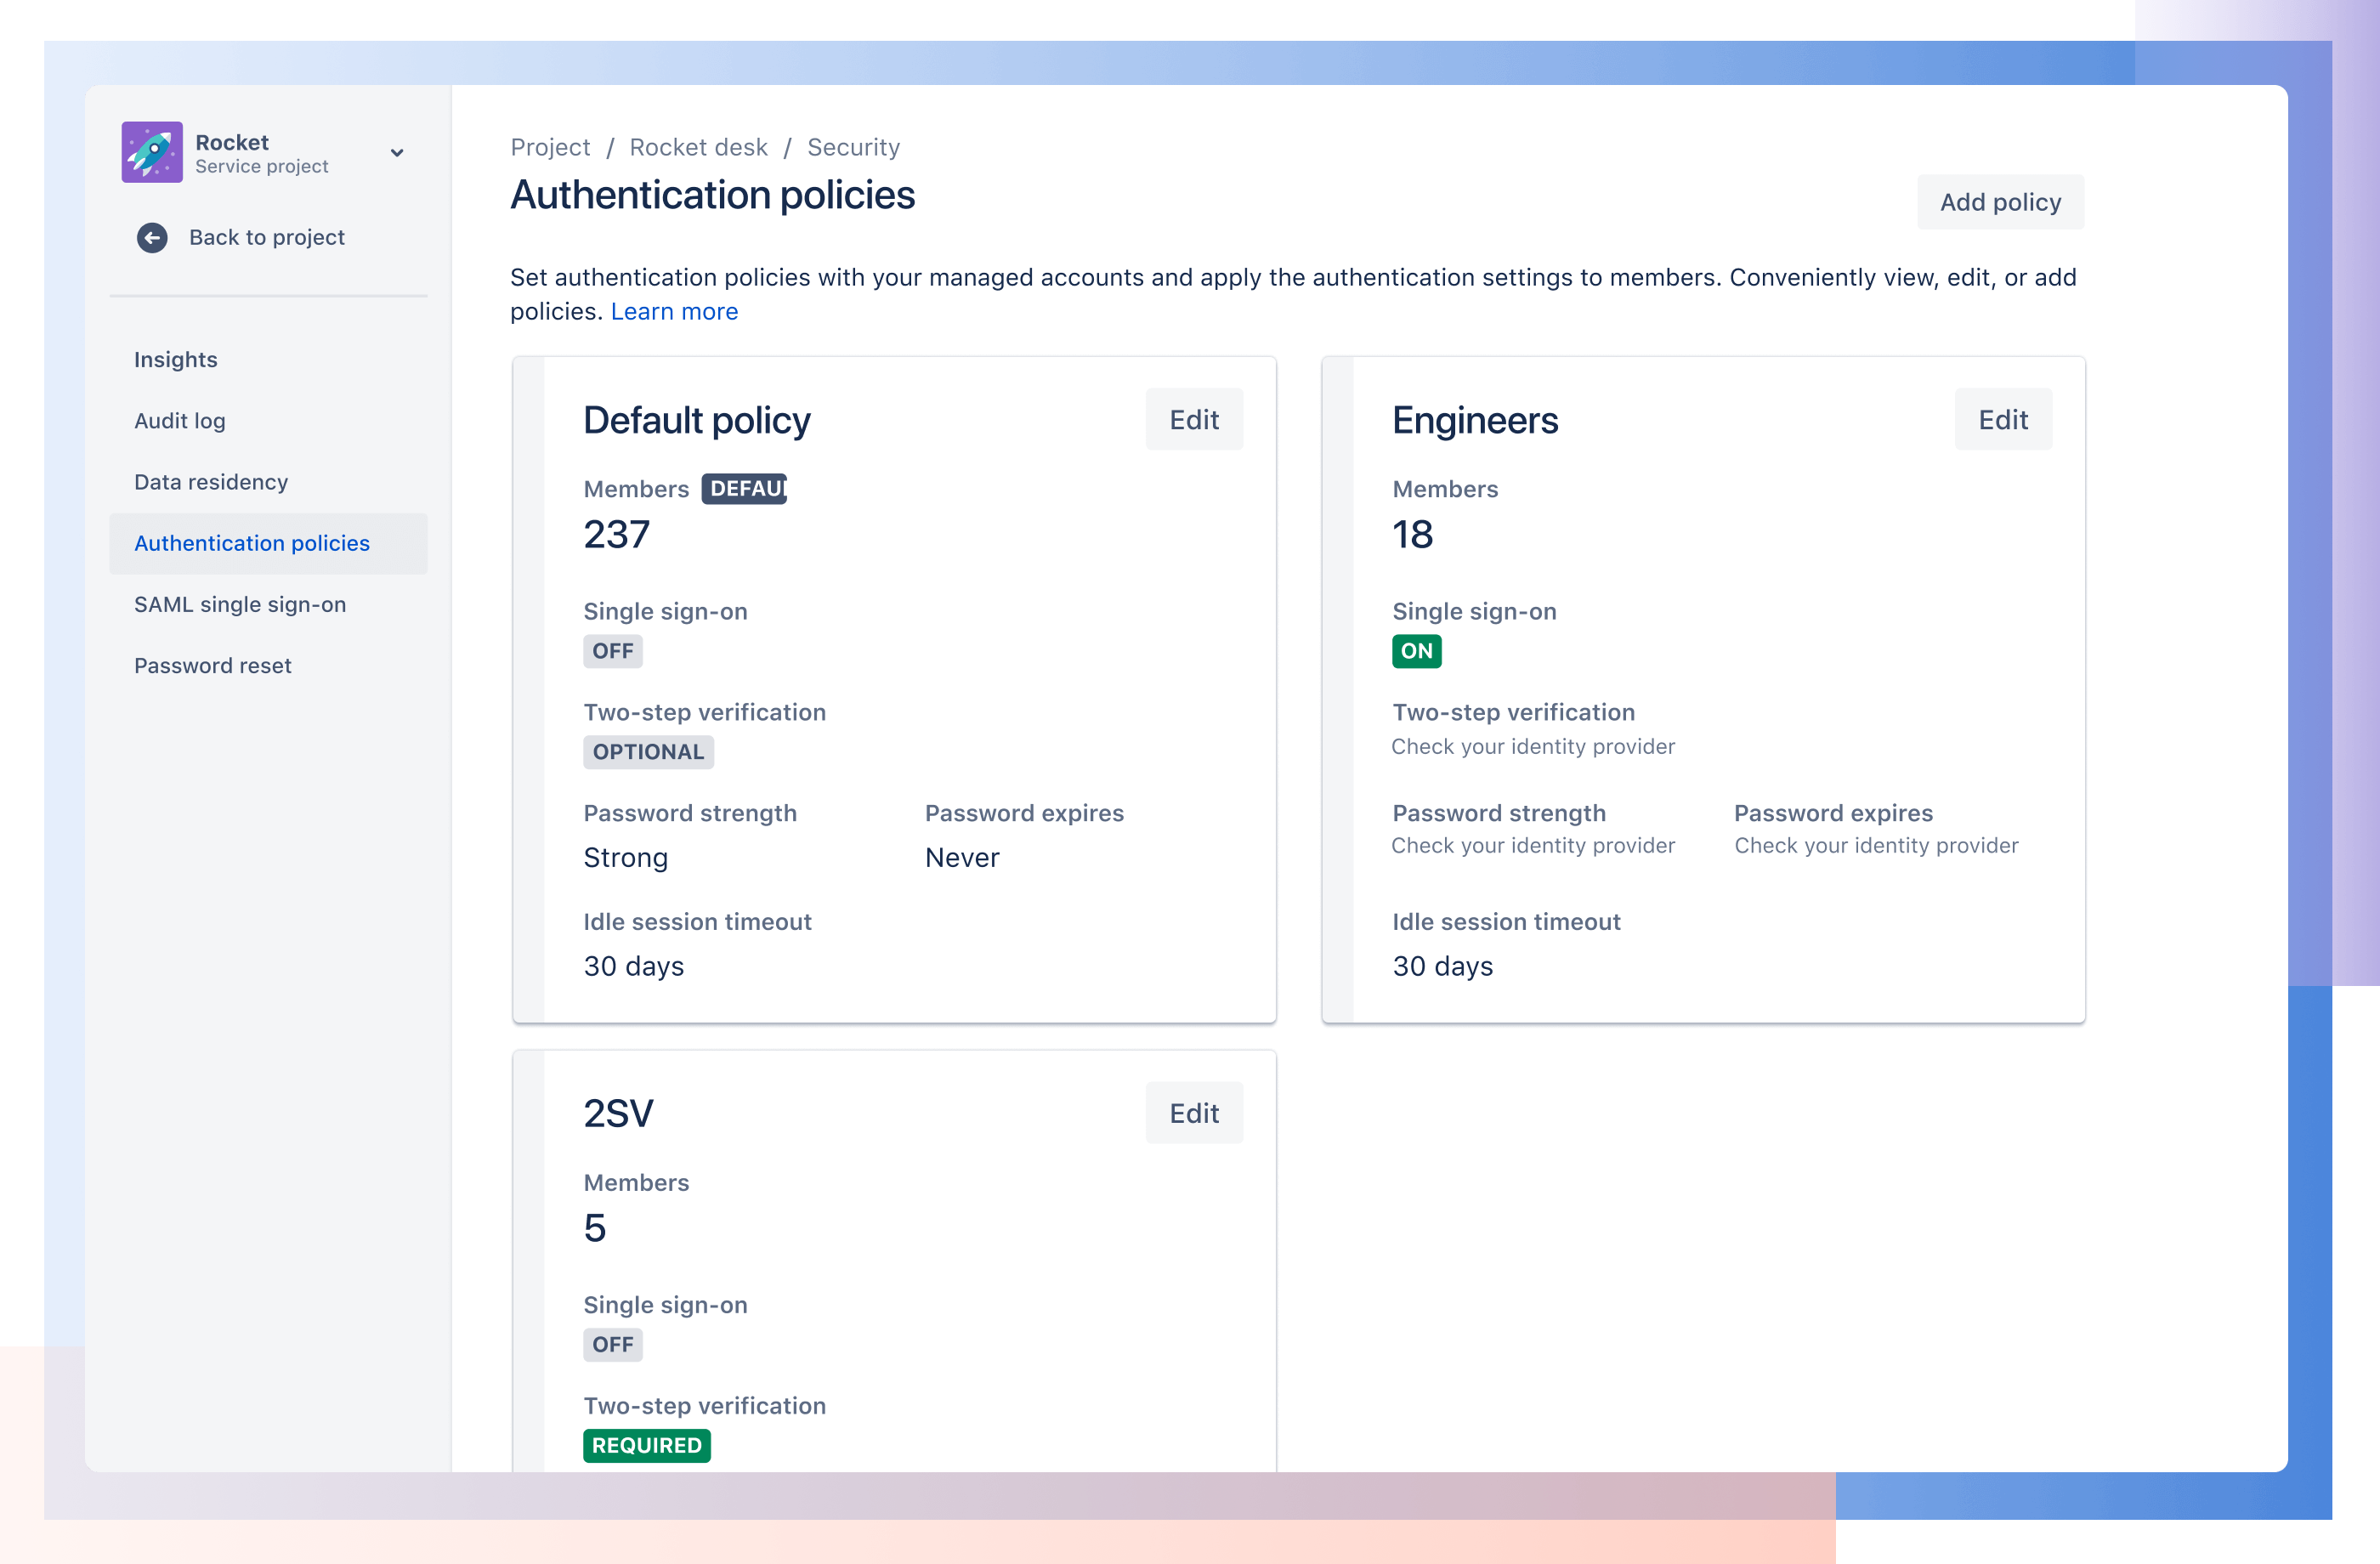Viewport: 2380px width, 1564px height.
Task: Toggle Single sign-on ON for Engineers policy
Action: (x=1415, y=649)
